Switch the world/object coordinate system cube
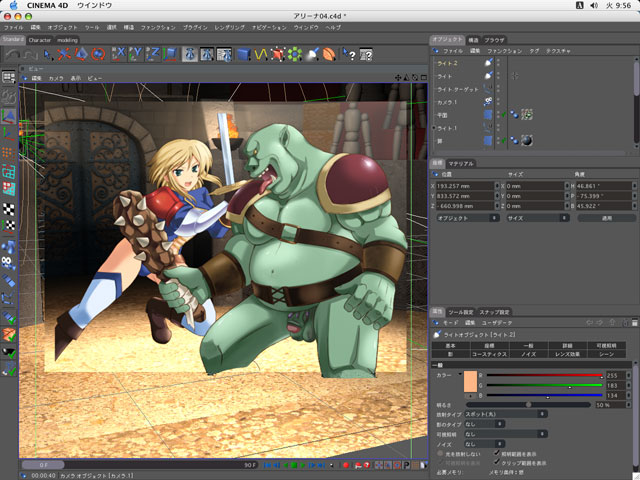Image resolution: width=640 pixels, height=480 pixels. (x=170, y=54)
